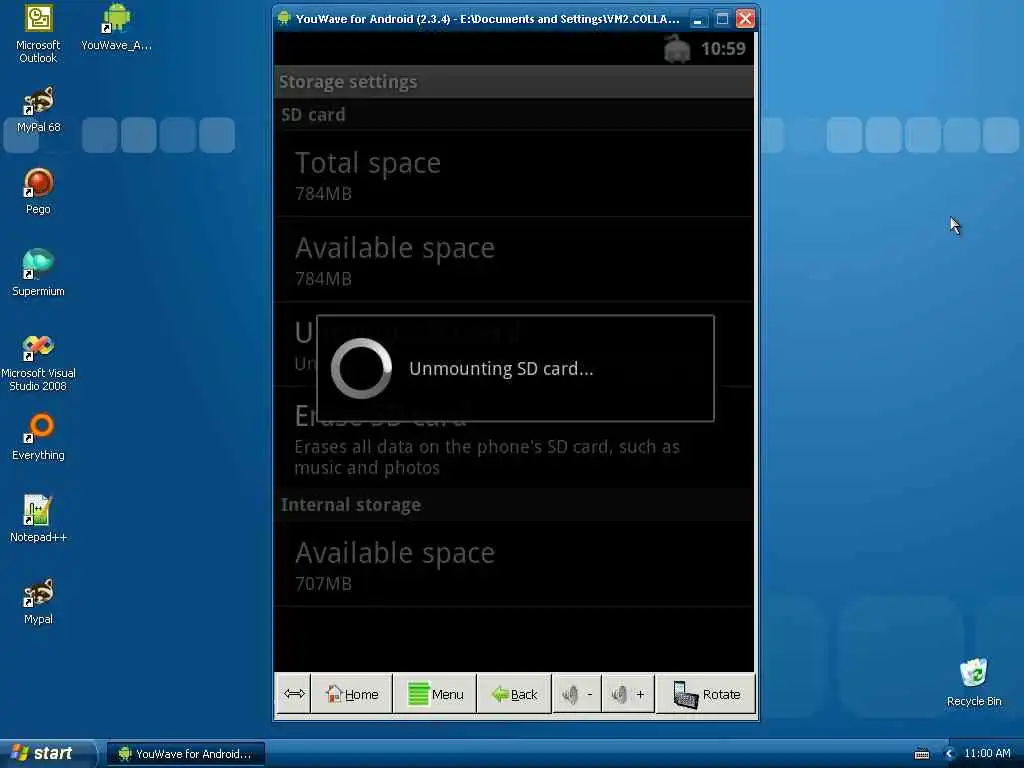The width and height of the screenshot is (1024, 768).
Task: Click the Unmounting SD card... message
Action: tap(502, 368)
